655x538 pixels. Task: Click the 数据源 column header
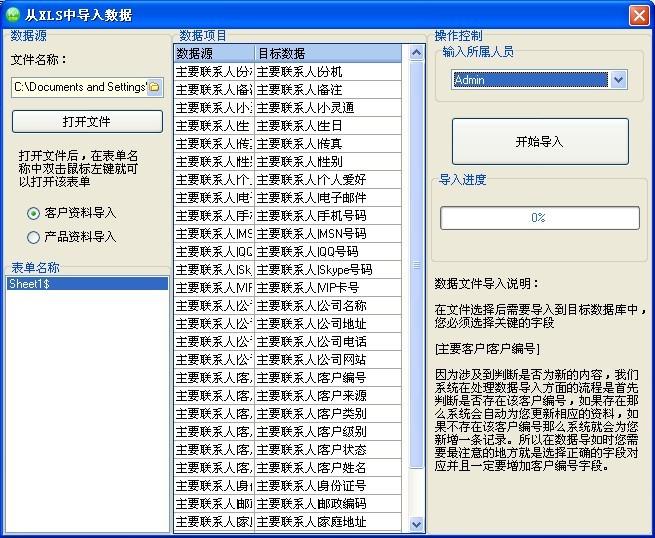(213, 53)
